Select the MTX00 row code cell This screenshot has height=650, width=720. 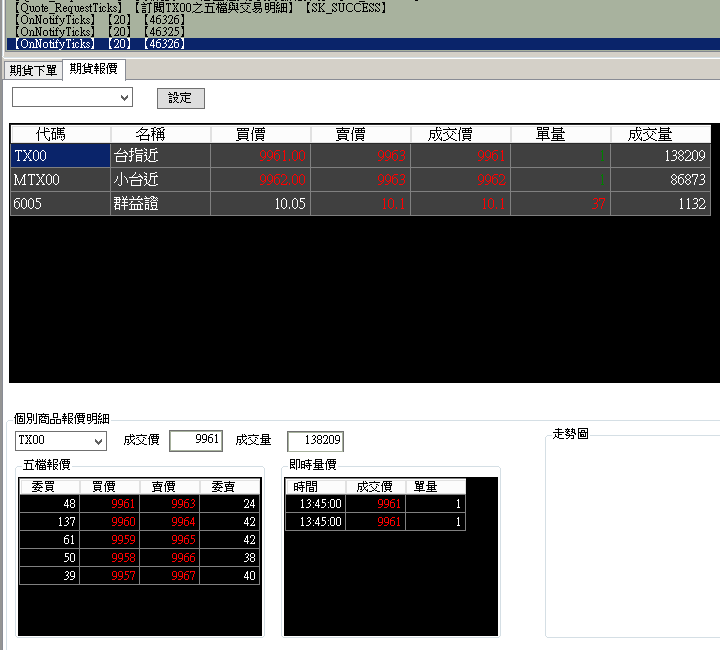[60, 179]
